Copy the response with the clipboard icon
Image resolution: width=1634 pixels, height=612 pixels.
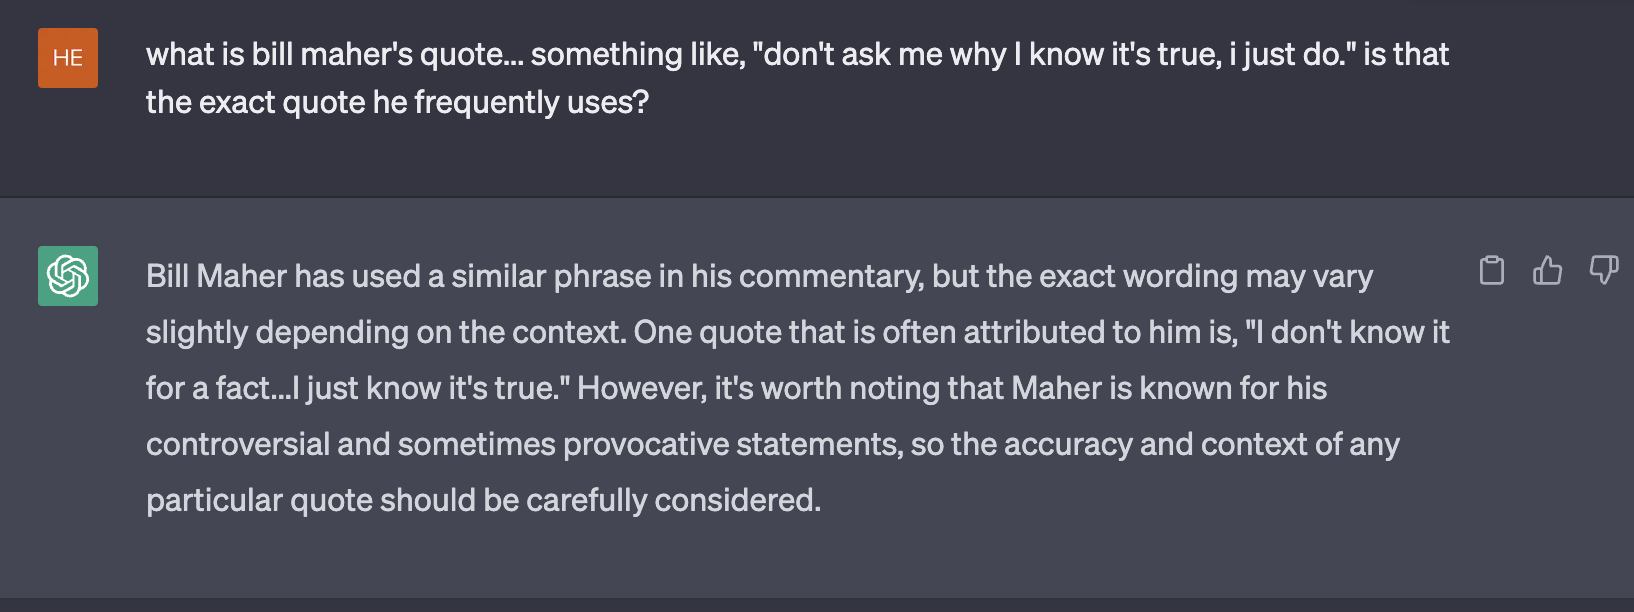[x=1491, y=270]
